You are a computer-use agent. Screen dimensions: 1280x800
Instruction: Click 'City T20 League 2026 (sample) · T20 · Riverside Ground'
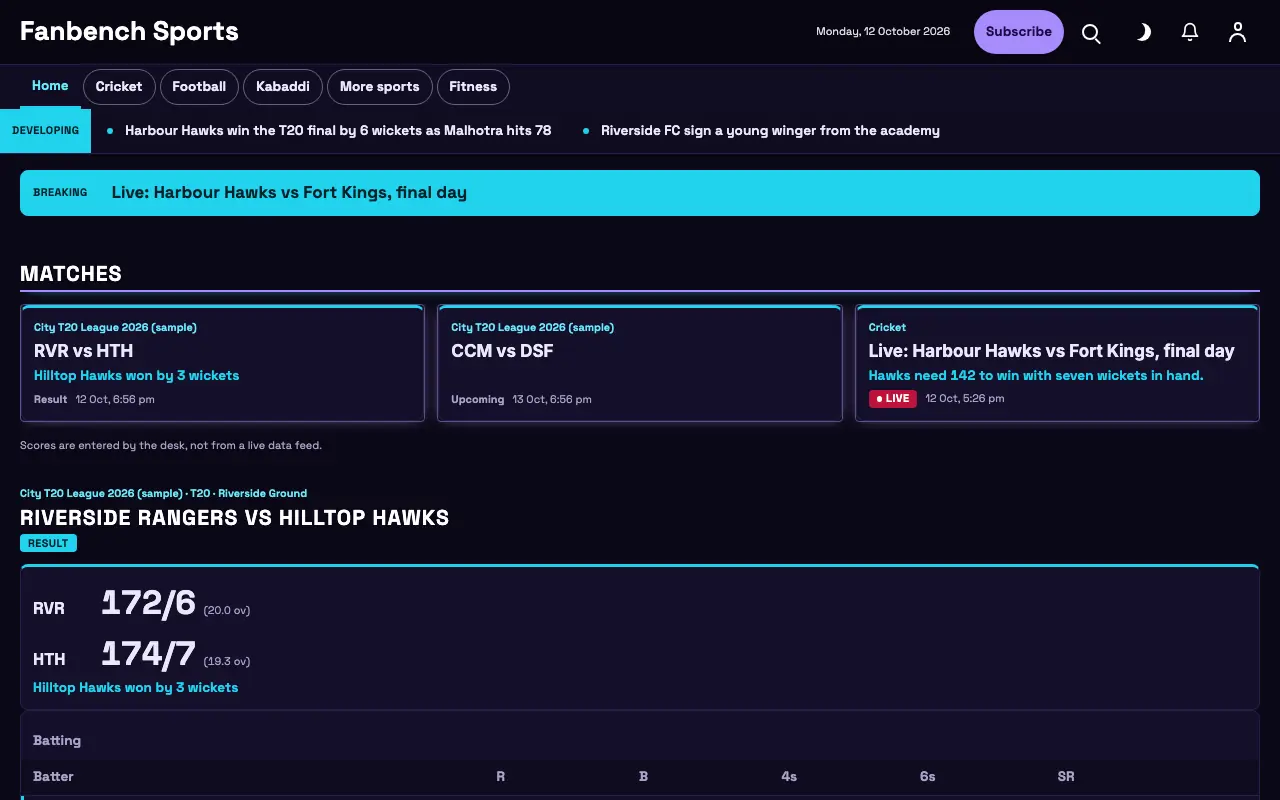click(x=163, y=493)
